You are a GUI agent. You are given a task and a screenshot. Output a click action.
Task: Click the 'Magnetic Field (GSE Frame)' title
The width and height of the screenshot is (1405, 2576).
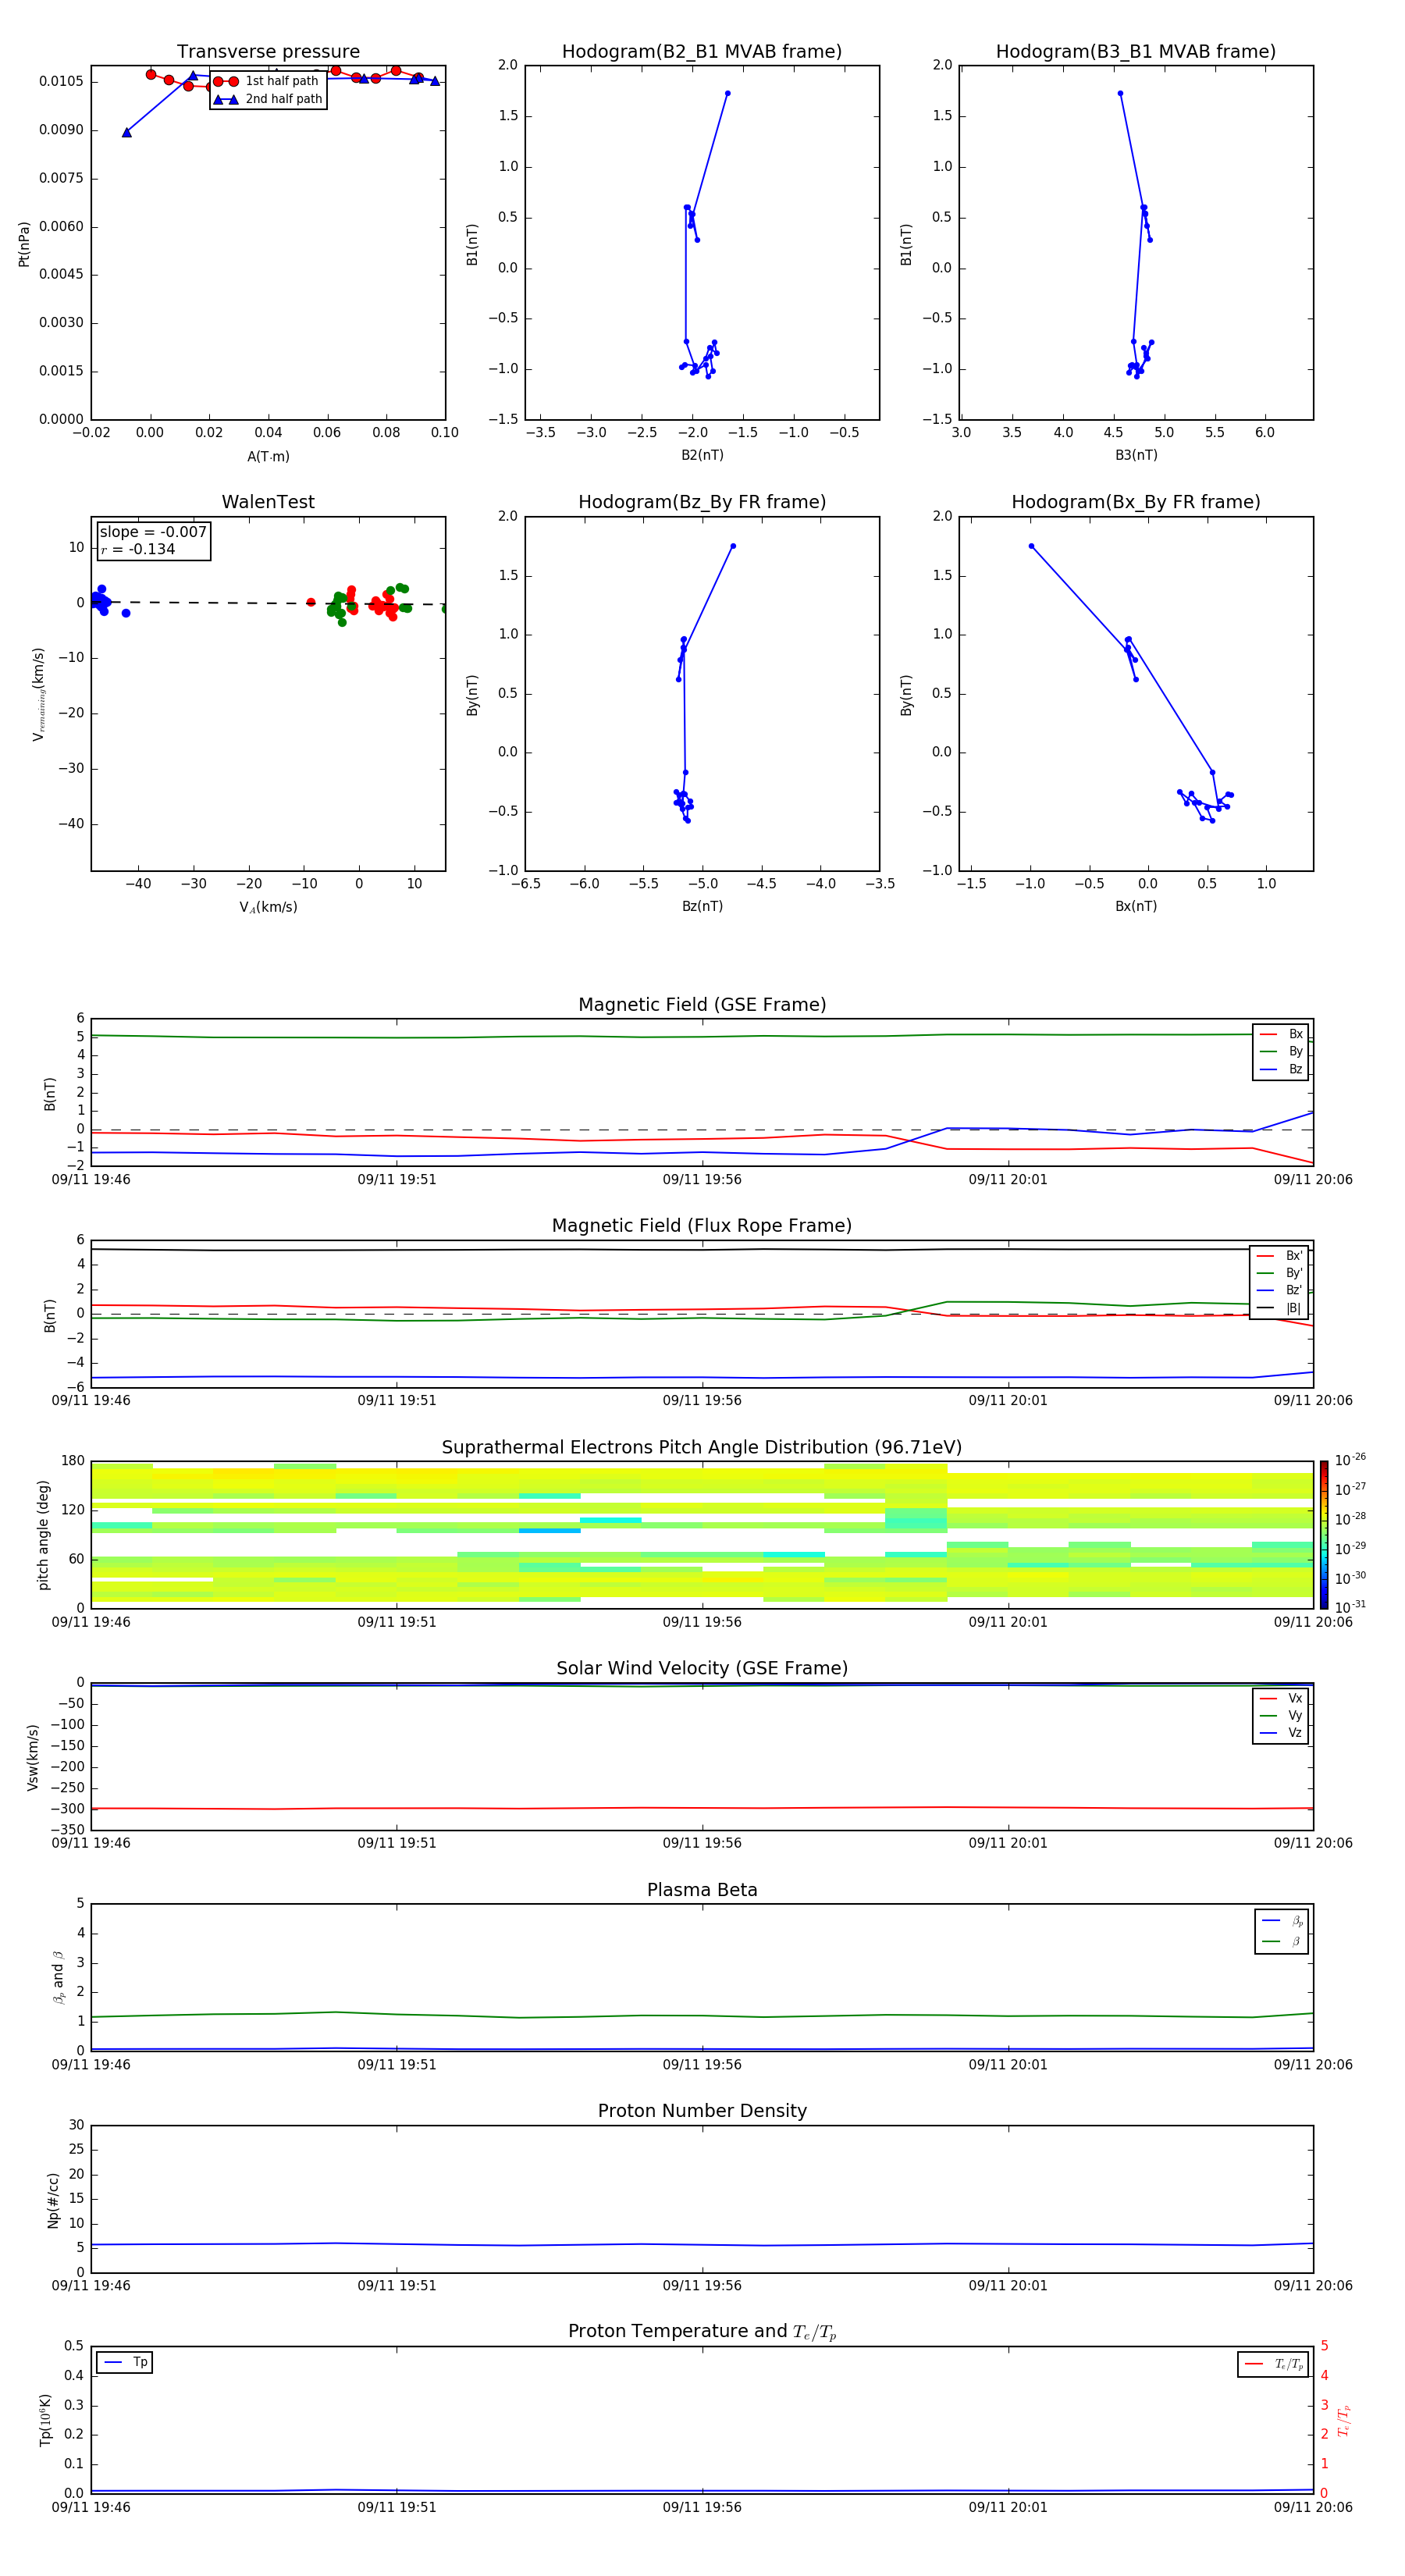click(702, 1005)
